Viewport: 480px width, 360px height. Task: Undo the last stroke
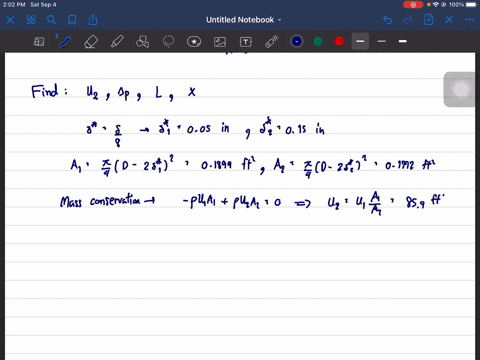(x=387, y=20)
